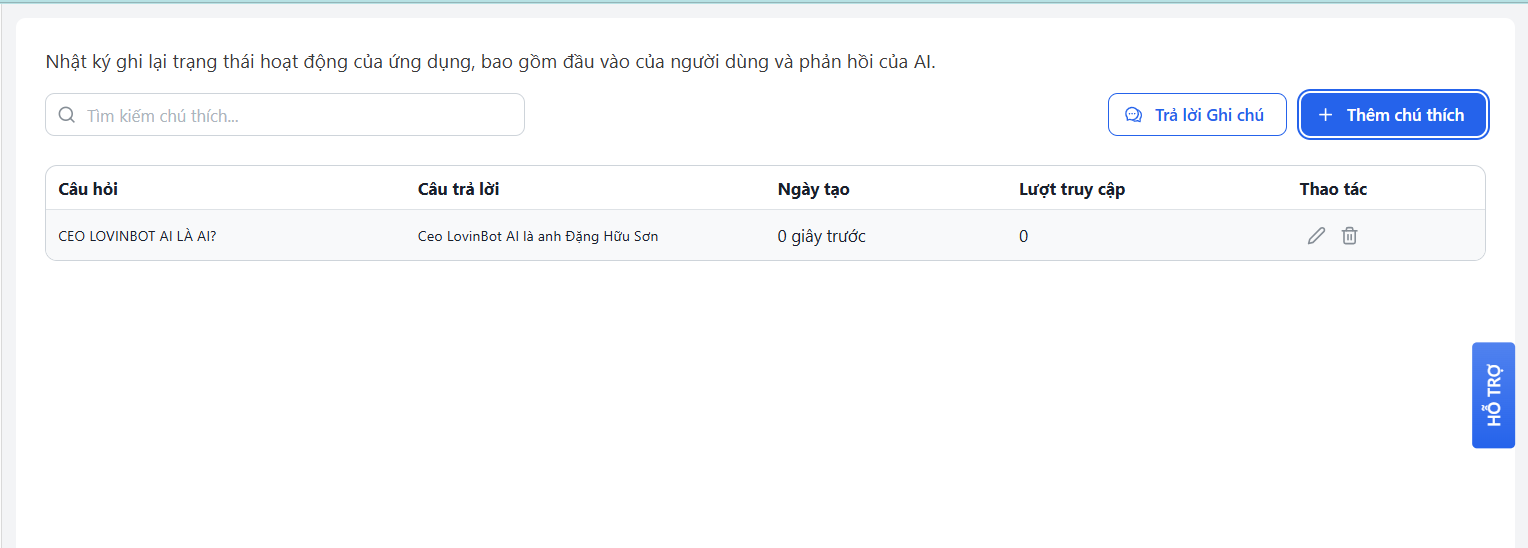Open the vertical HỖ TRỢ support tab
The image size is (1528, 548).
(x=1493, y=395)
